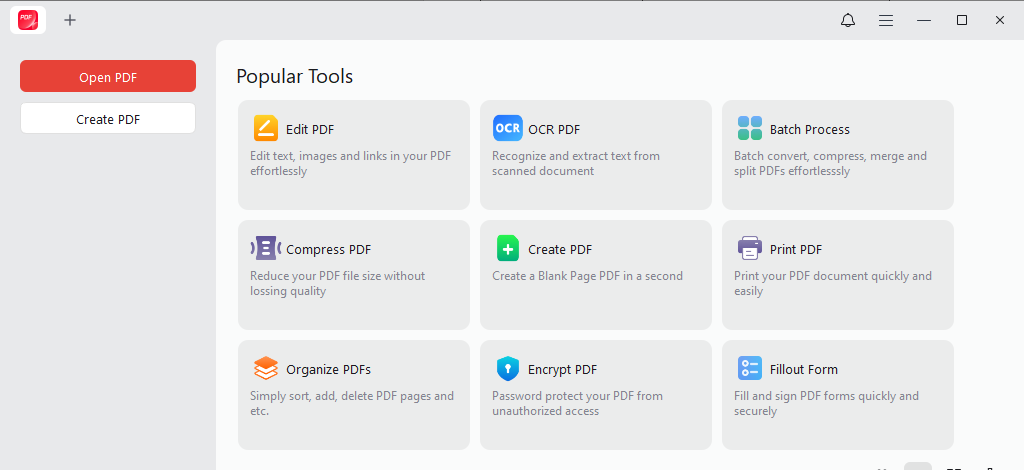The image size is (1024, 470).
Task: Click the green Create PDF plus icon
Action: (x=507, y=249)
